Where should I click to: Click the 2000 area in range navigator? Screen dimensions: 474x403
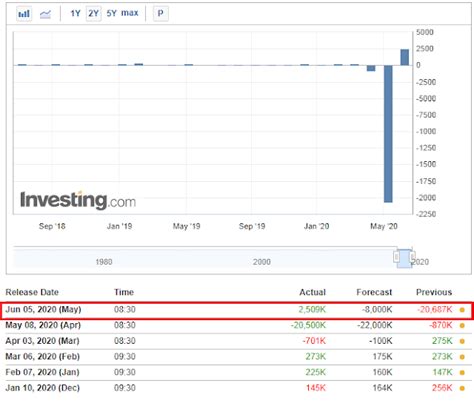tap(261, 262)
